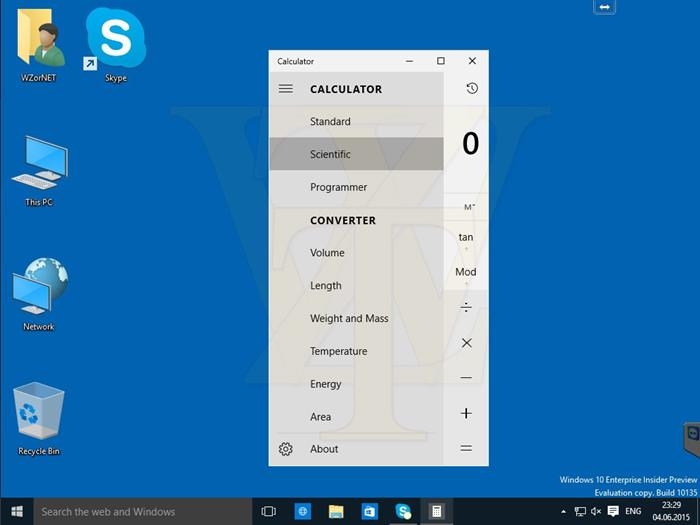Click the CALCULATOR heading
Screen dimensions: 700x525
346,89
